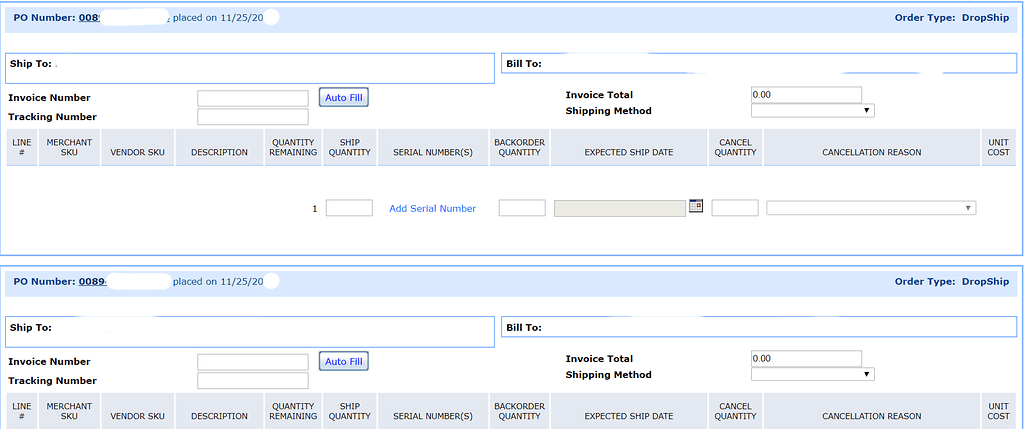Open first order's Shipping Method dropdown
Image resolution: width=1024 pixels, height=429 pixels.
tap(812, 111)
